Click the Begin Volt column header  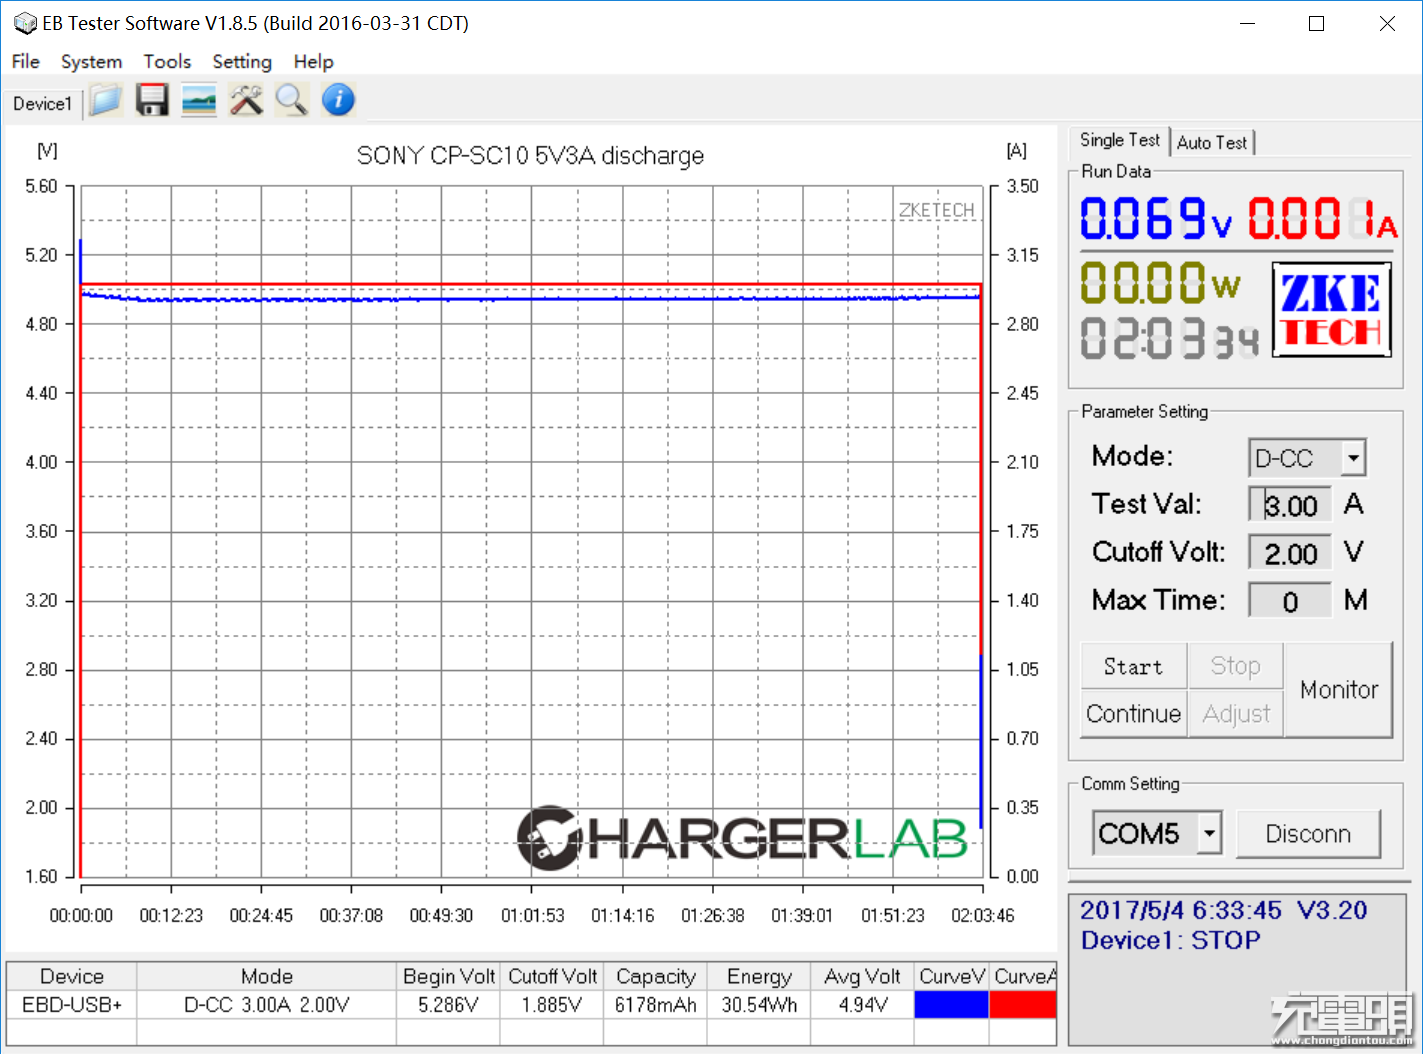pyautogui.click(x=449, y=977)
